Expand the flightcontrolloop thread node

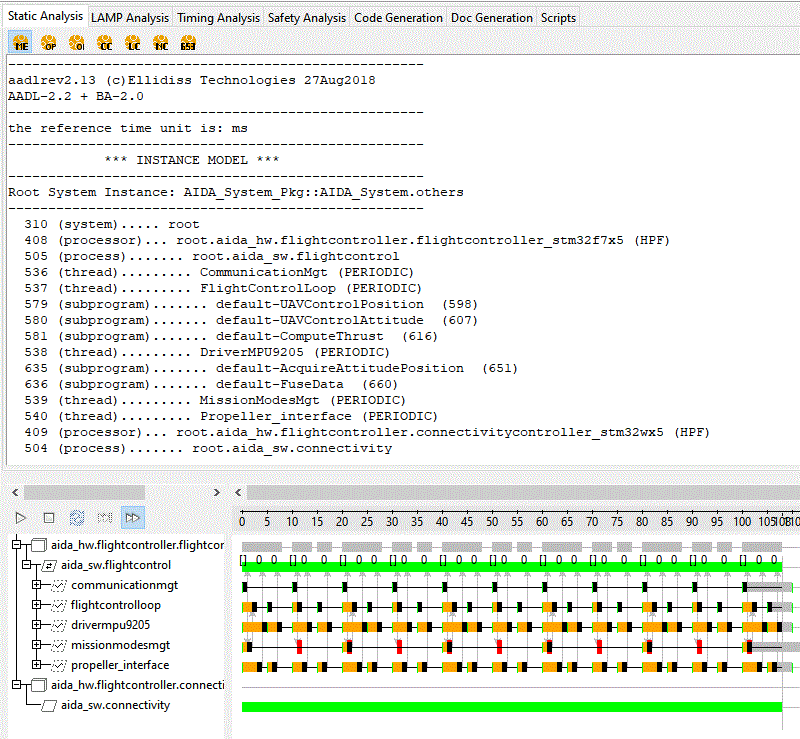[x=37, y=605]
